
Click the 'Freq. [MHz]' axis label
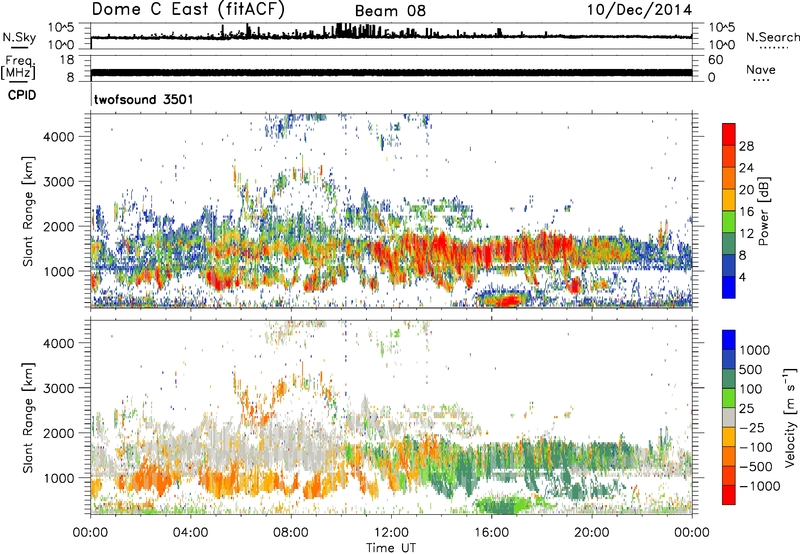[x=18, y=68]
